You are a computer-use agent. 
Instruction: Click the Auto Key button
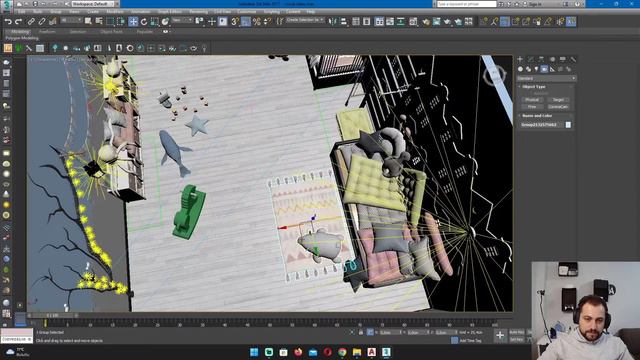[x=517, y=332]
